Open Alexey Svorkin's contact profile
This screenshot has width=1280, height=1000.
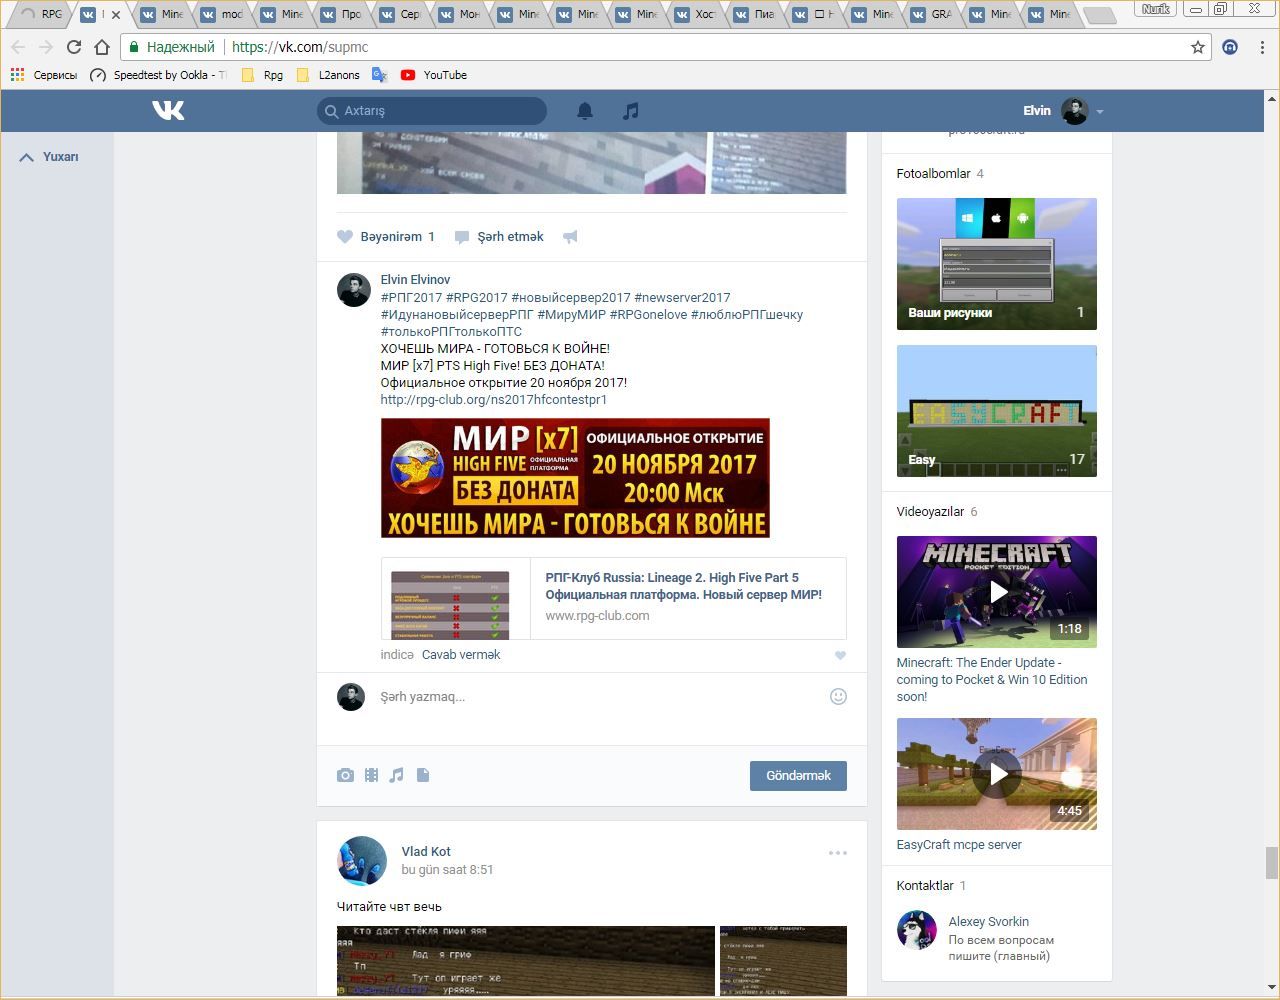(x=989, y=922)
